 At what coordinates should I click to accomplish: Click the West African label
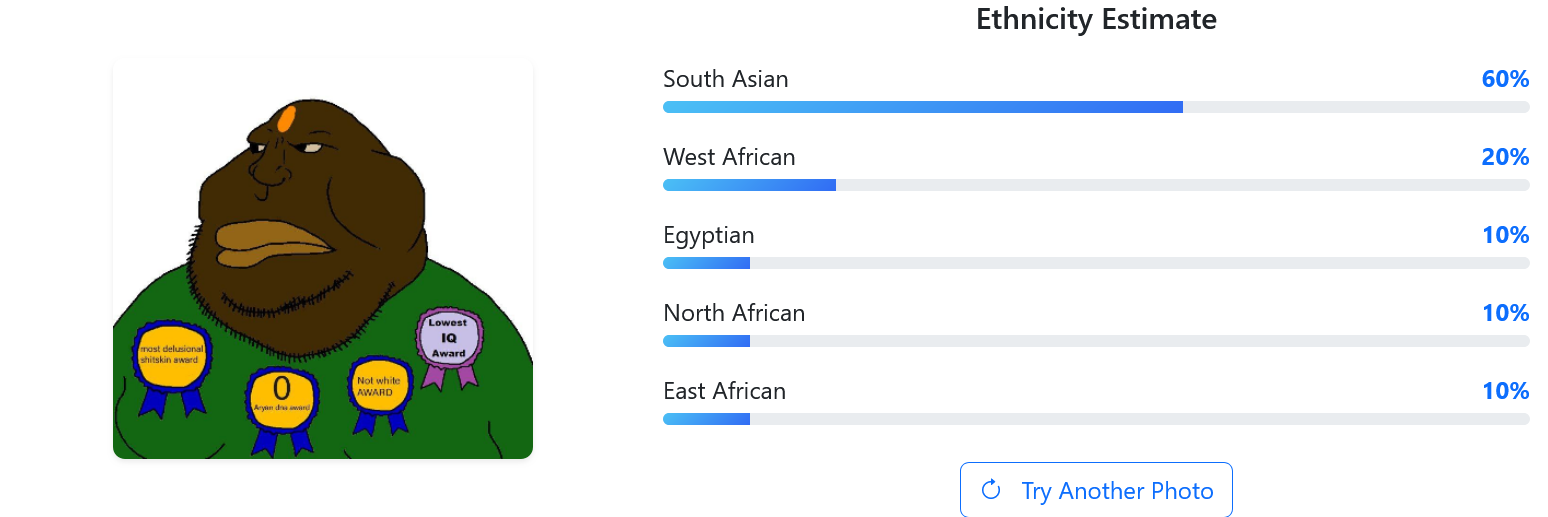(729, 157)
